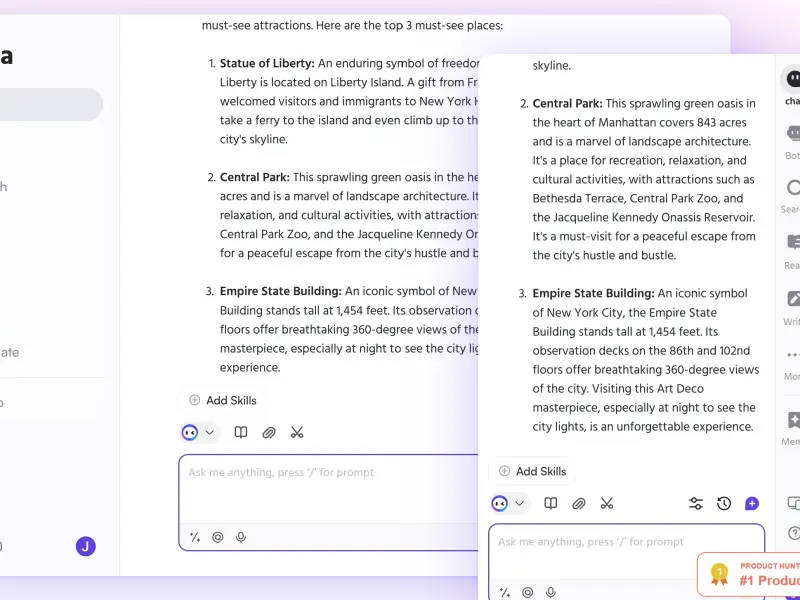Open chat history clock icon in side panel
The width and height of the screenshot is (800, 600).
coord(724,504)
